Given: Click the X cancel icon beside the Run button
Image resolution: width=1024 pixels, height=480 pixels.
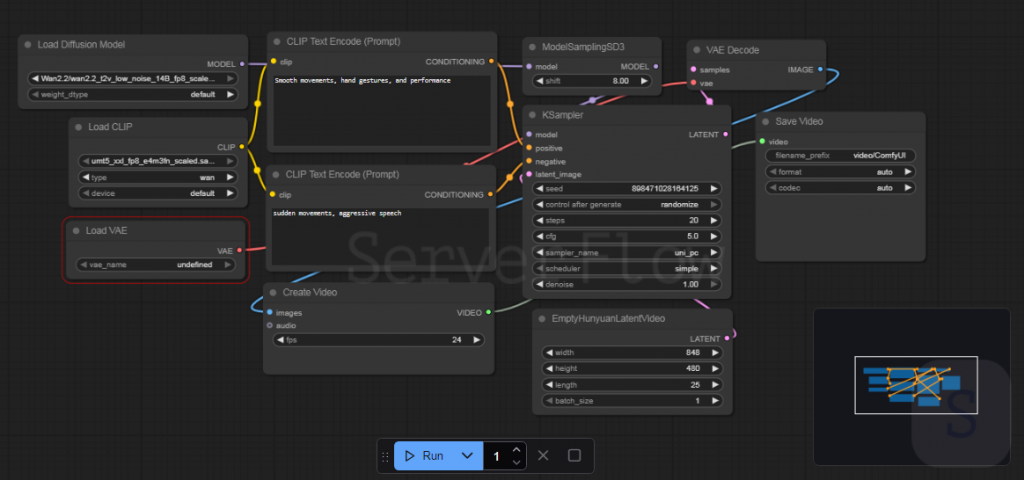Looking at the screenshot, I should click(543, 455).
